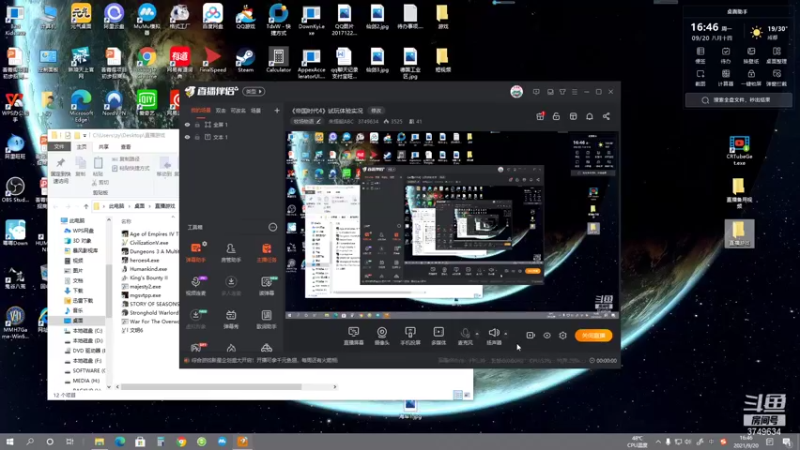Click 粘贴 in Explorer ribbon

(98, 166)
